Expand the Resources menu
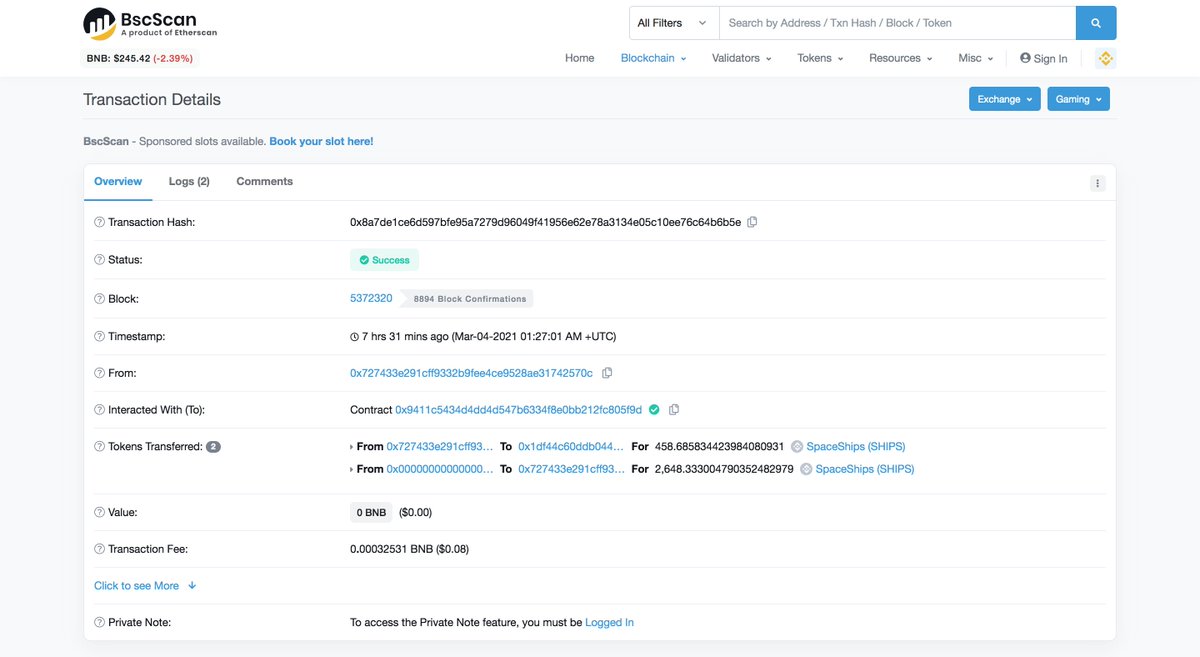Viewport: 1200px width, 657px height. [900, 58]
